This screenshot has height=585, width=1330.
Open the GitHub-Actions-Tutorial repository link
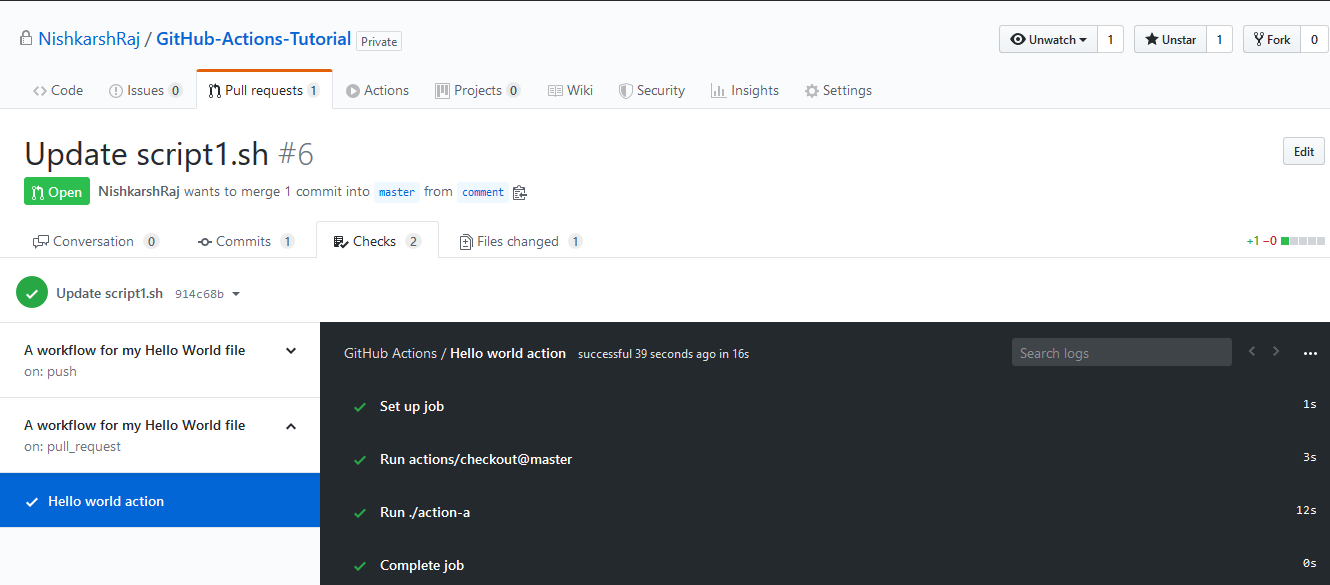254,39
